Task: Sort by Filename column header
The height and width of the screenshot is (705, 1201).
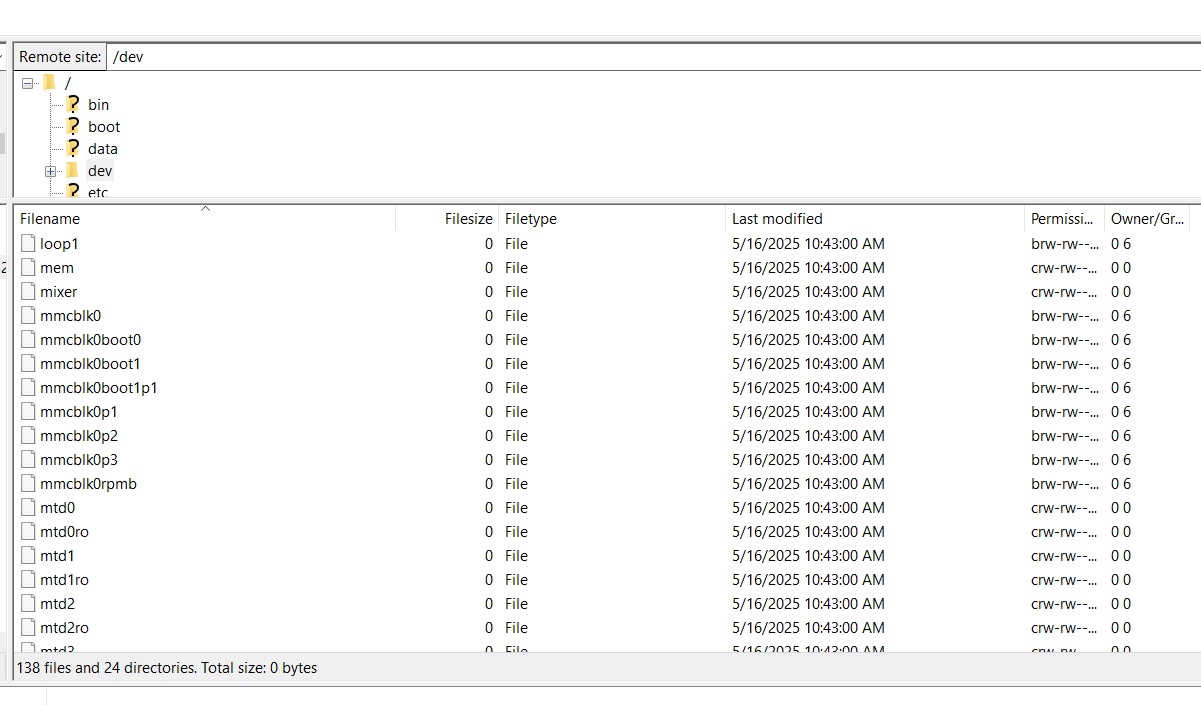Action: pyautogui.click(x=204, y=218)
